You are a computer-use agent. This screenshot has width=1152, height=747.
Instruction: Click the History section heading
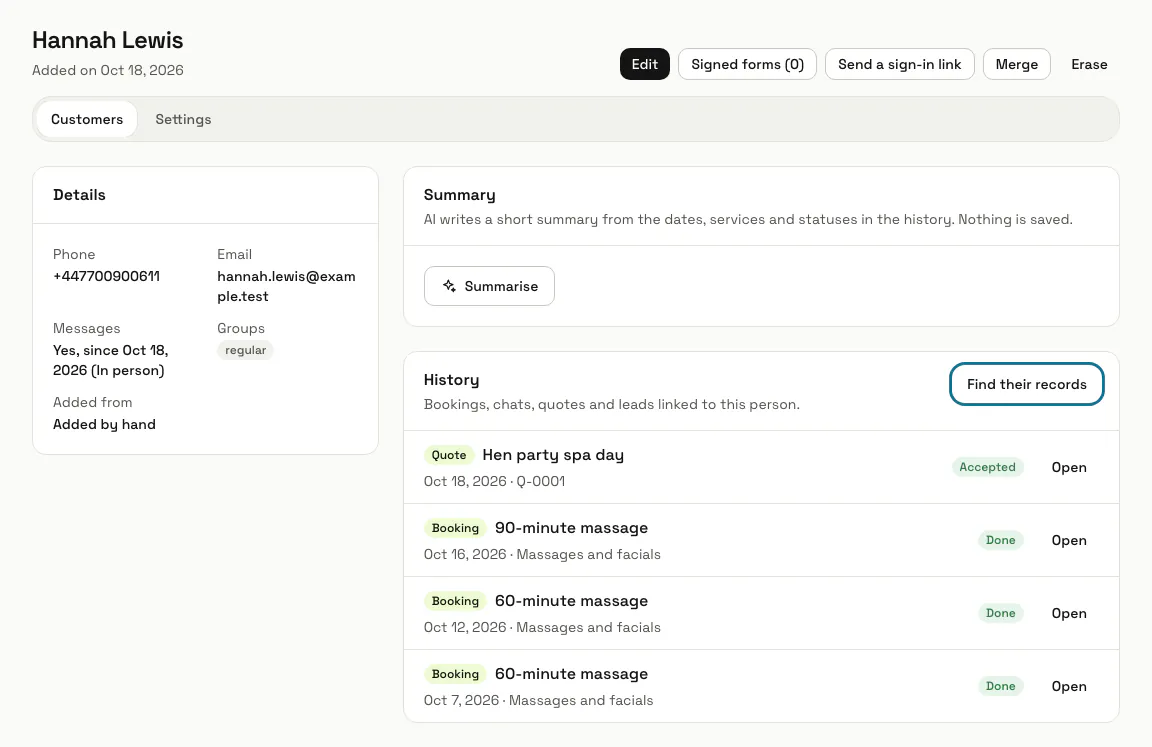(x=451, y=380)
